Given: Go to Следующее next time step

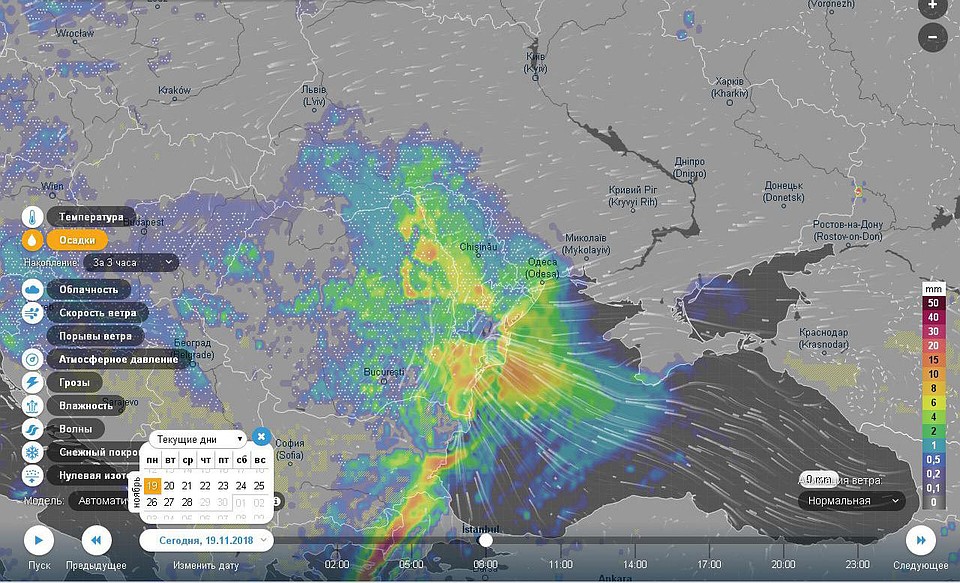Looking at the screenshot, I should pyautogui.click(x=921, y=541).
